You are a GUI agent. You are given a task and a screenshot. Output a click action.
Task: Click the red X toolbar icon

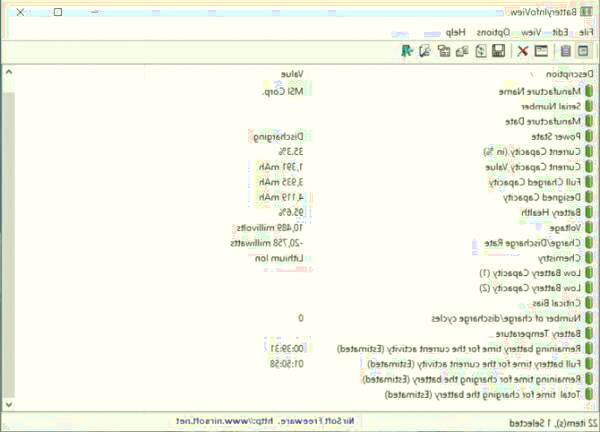tap(522, 50)
